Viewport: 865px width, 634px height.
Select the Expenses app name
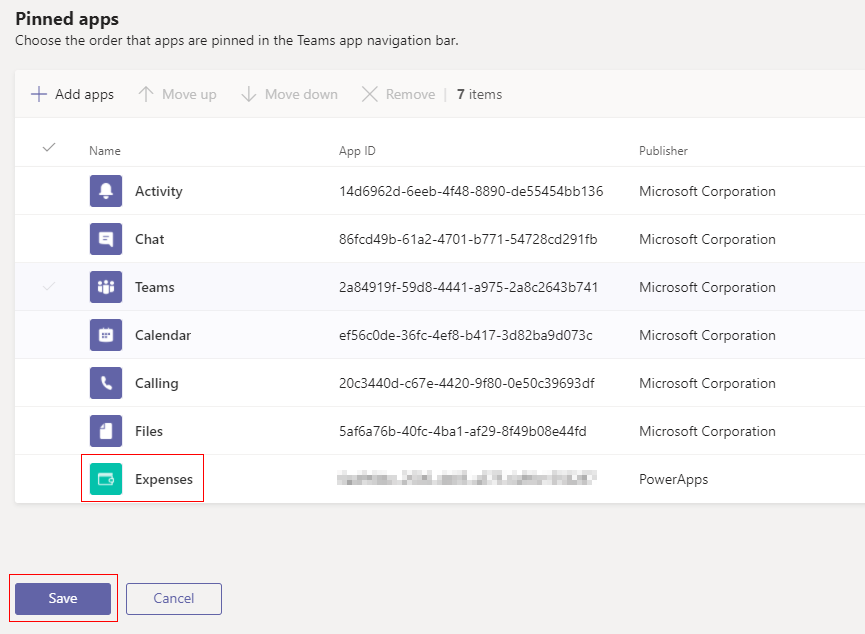[164, 480]
